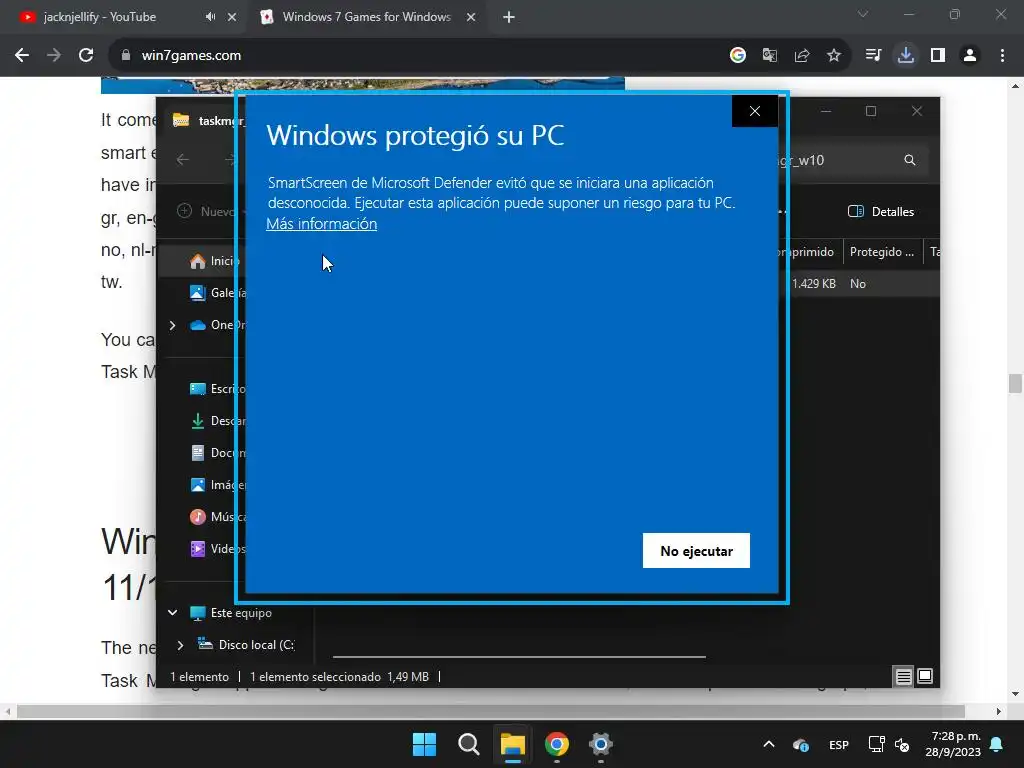The image size is (1024, 768).
Task: Open File Explorer from taskbar
Action: point(513,744)
